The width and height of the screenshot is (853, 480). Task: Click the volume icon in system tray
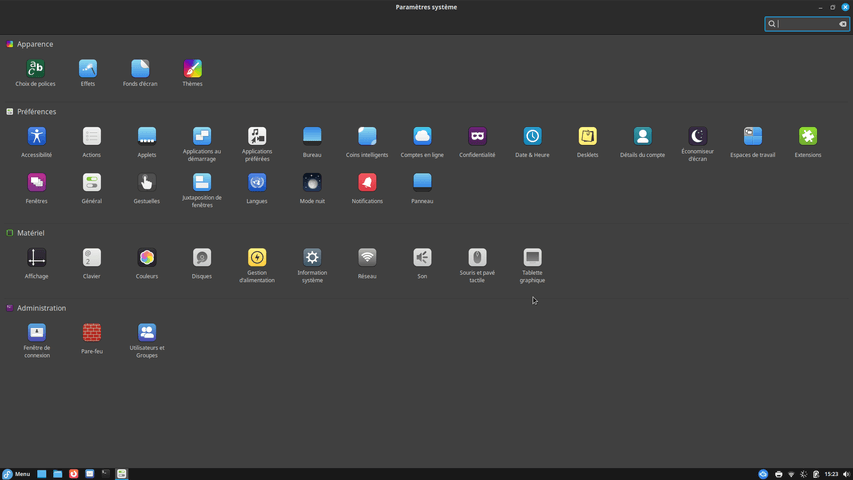coord(846,475)
